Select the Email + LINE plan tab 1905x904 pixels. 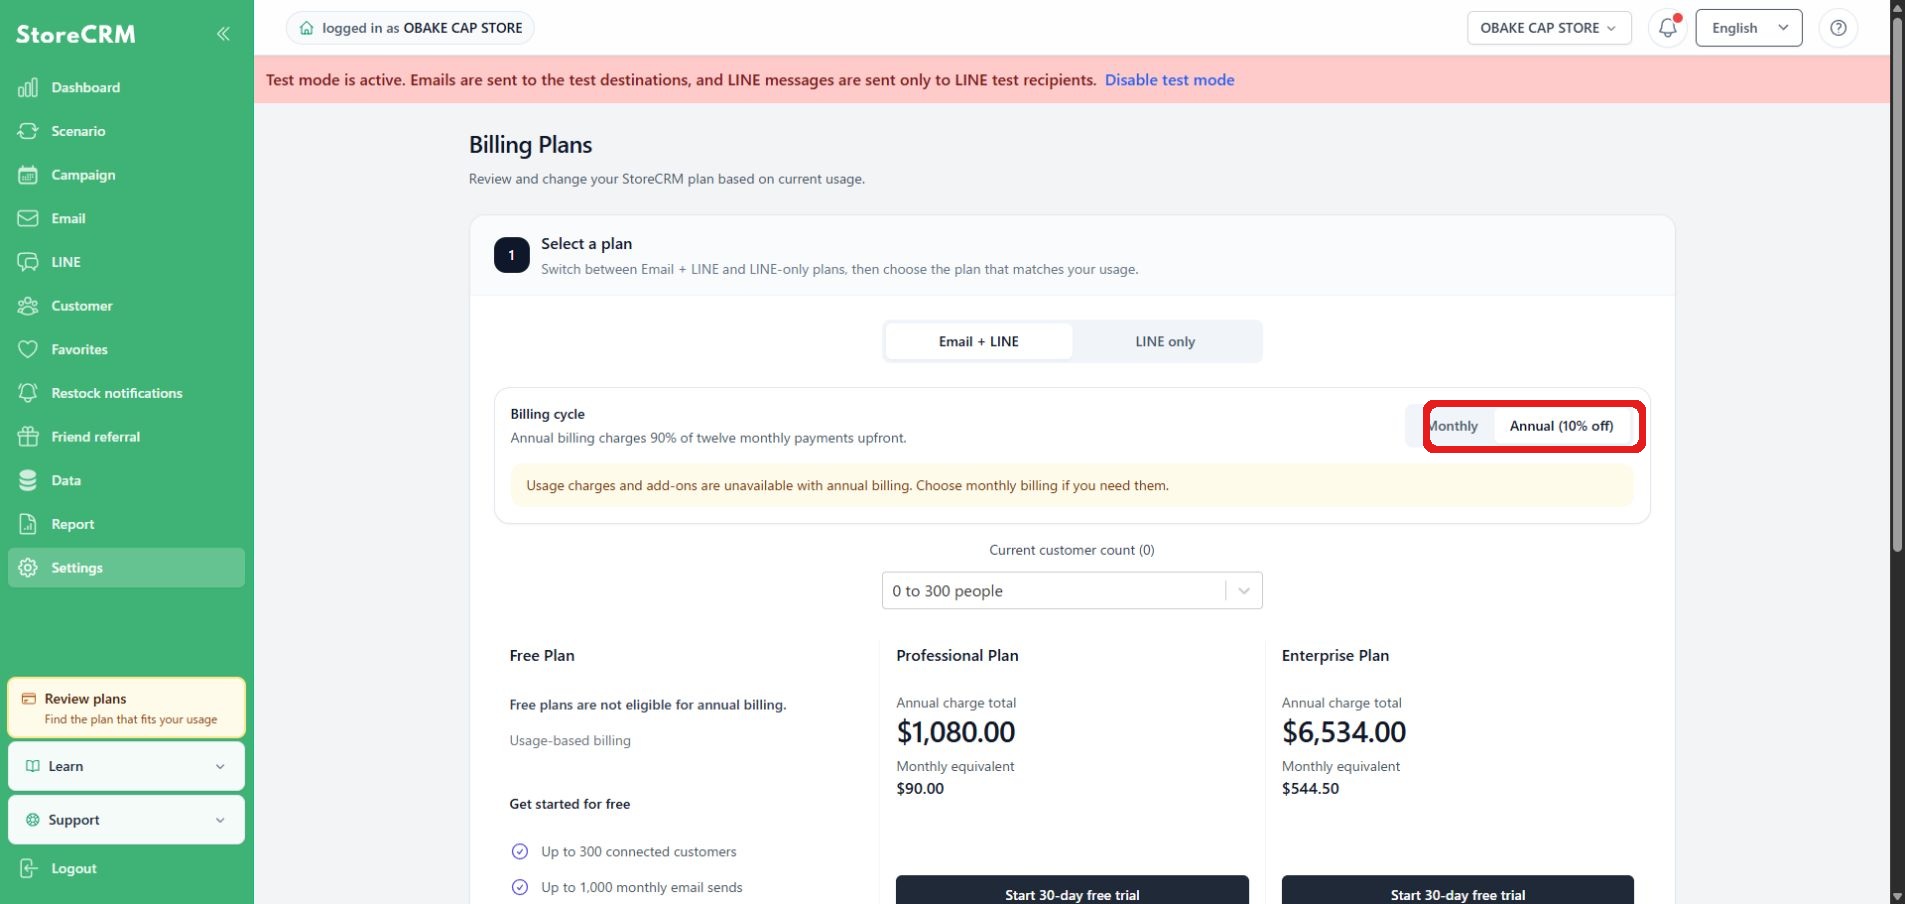978,342
